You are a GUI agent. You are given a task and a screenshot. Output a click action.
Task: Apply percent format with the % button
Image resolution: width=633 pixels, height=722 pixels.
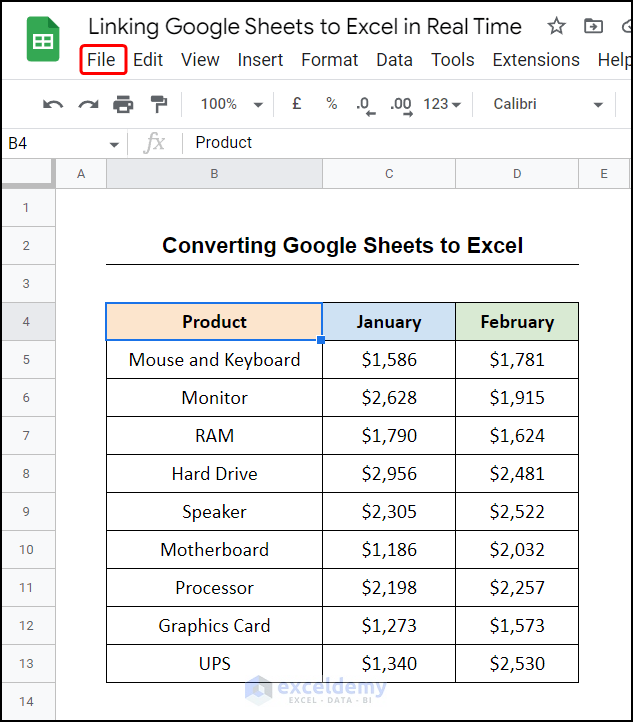(x=331, y=104)
